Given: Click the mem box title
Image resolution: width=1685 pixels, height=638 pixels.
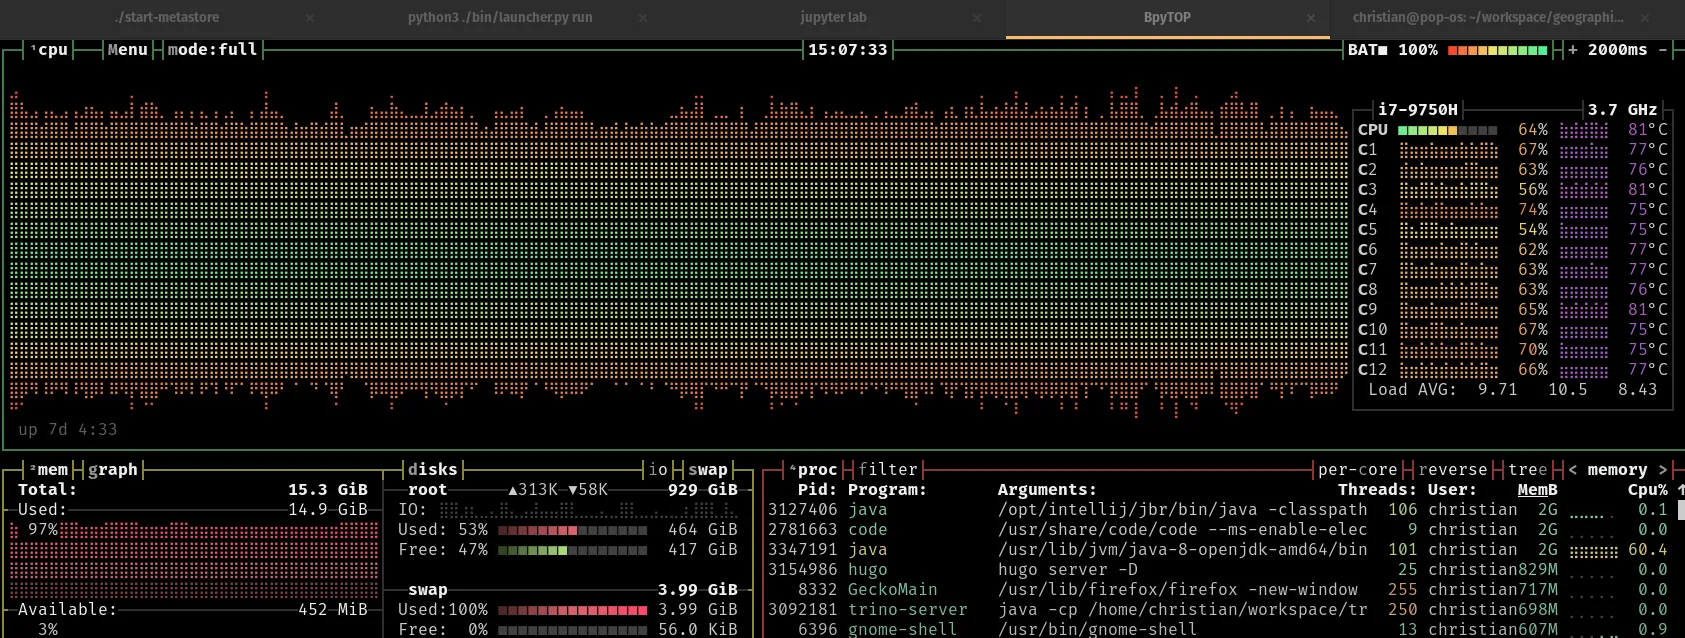Looking at the screenshot, I should coord(50,470).
